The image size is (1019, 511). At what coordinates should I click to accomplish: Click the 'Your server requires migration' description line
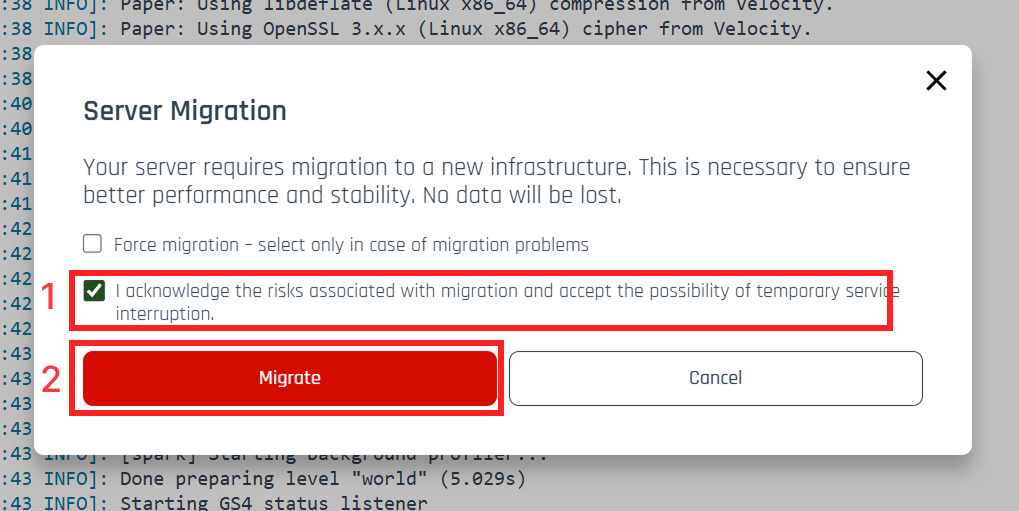(x=496, y=167)
